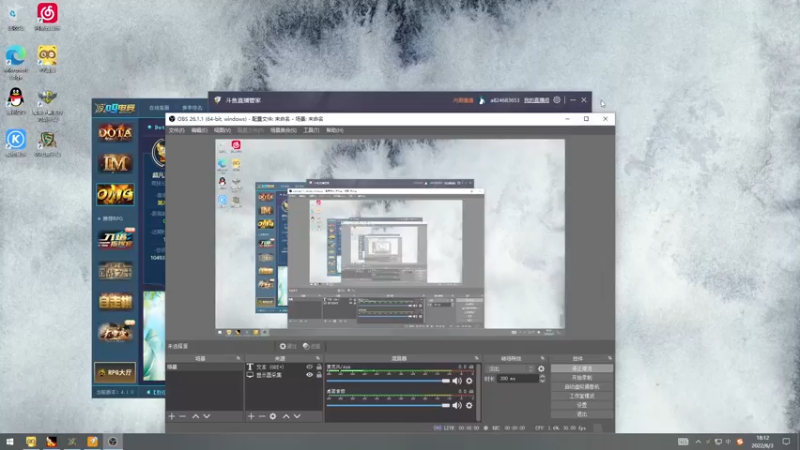Pop out the 混音器 dock panel

477,358
